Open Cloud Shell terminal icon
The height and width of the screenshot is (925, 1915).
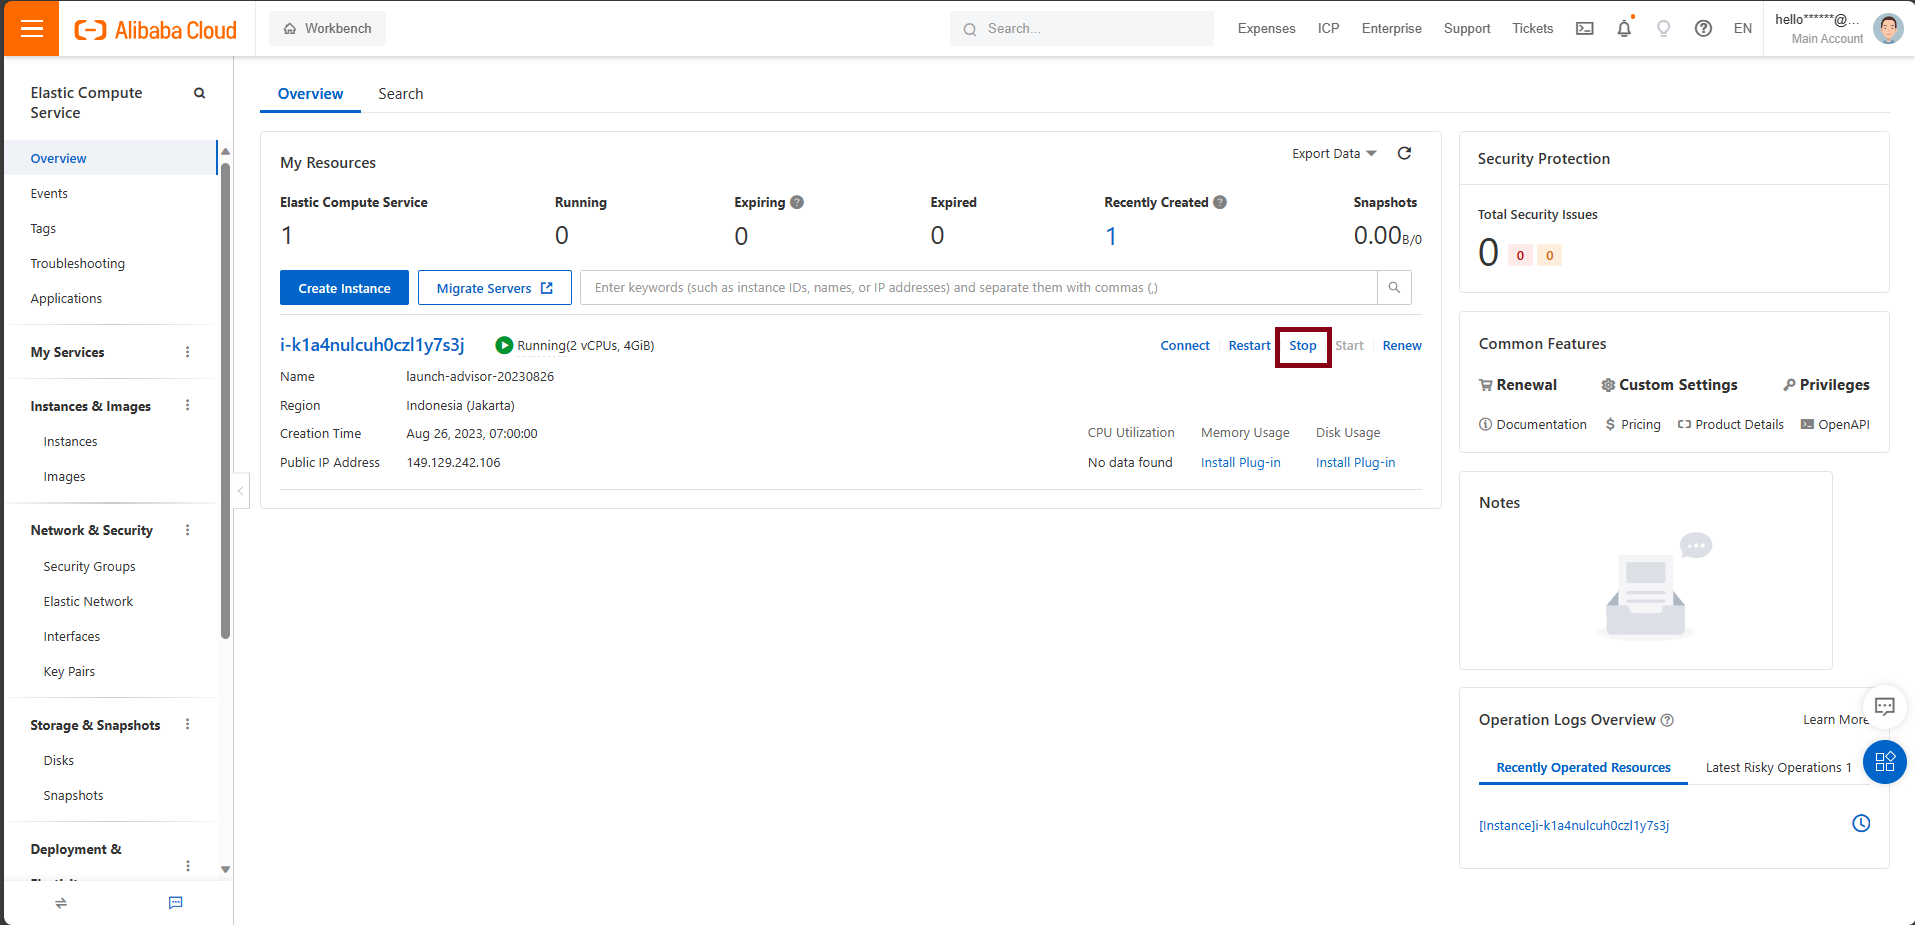tap(1585, 29)
